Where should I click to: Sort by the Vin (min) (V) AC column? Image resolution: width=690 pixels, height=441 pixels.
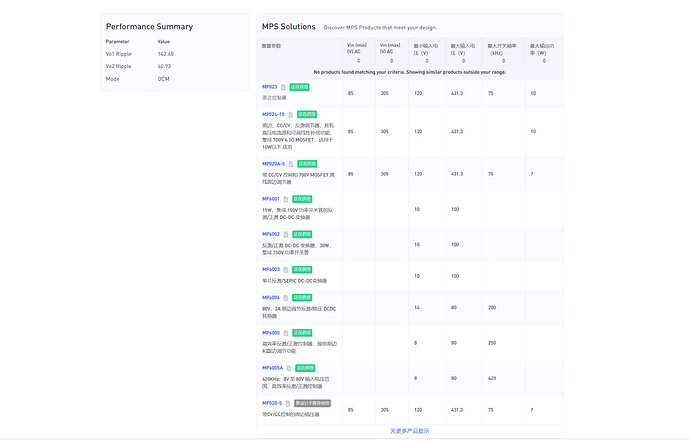(359, 61)
